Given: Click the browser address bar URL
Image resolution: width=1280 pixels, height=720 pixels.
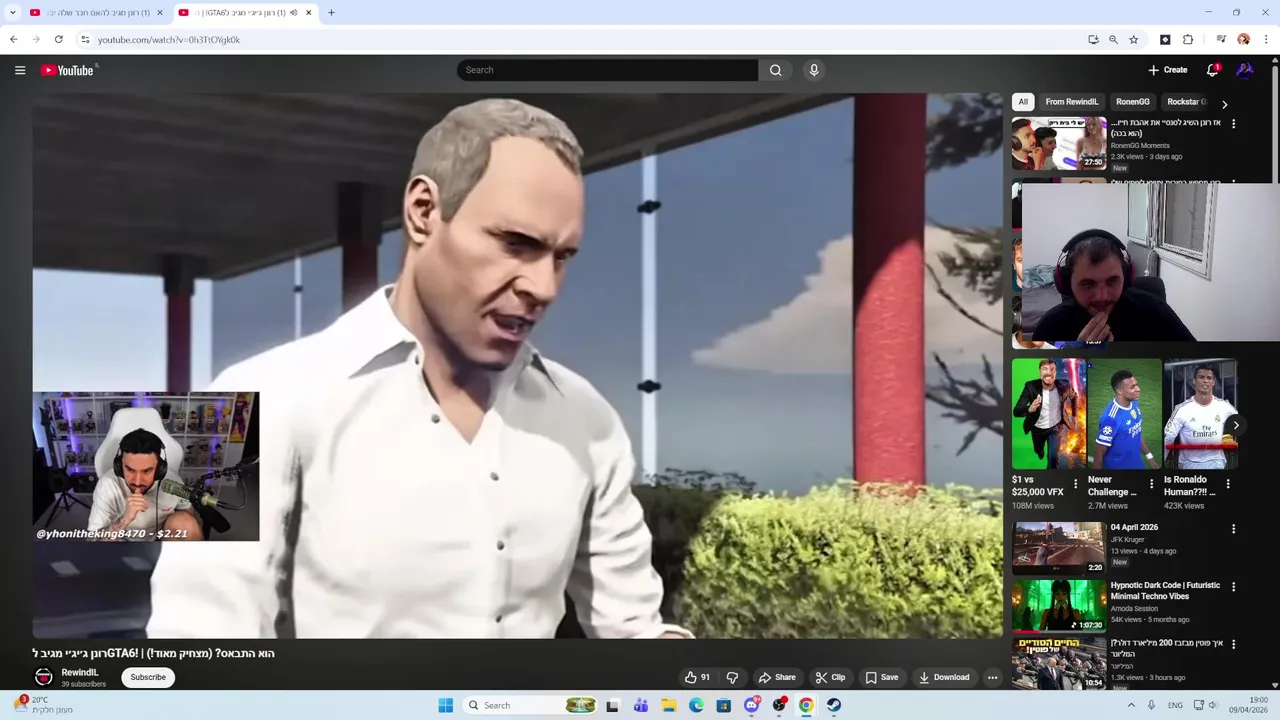Looking at the screenshot, I should click(169, 40).
